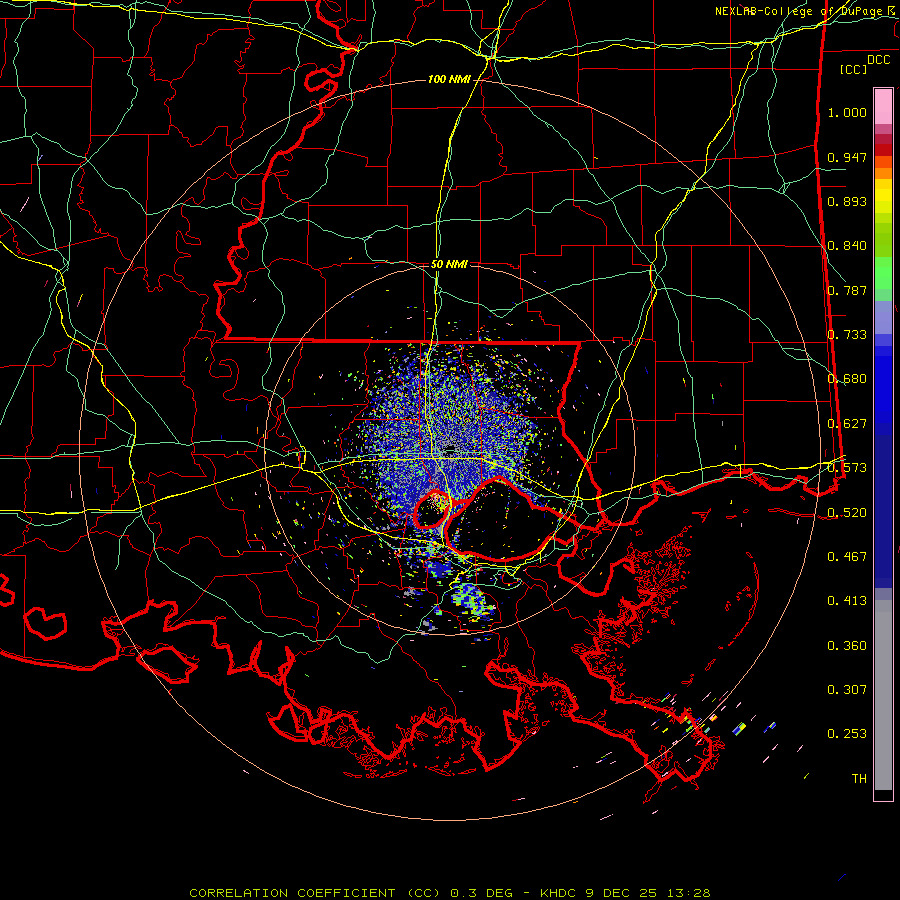Click the gray segment of the color scale
Image resolution: width=900 pixels, height=900 pixels.
click(x=883, y=695)
